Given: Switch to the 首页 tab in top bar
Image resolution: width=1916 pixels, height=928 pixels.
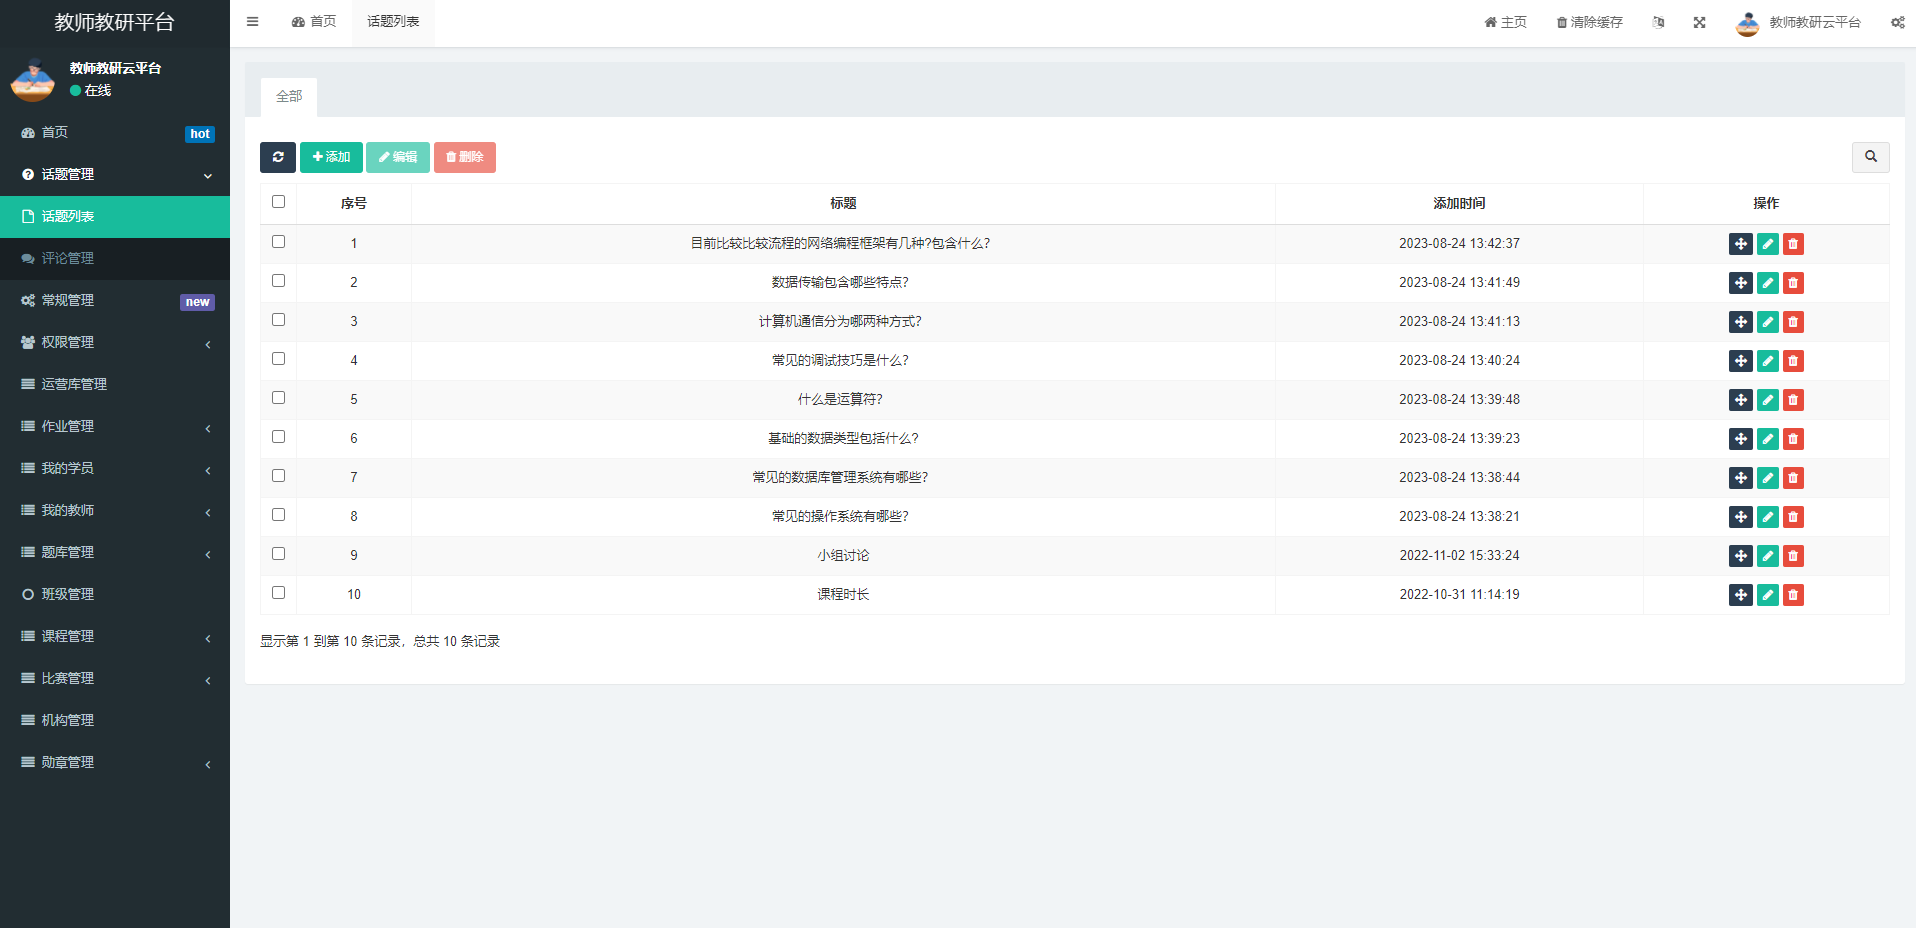Looking at the screenshot, I should point(314,22).
